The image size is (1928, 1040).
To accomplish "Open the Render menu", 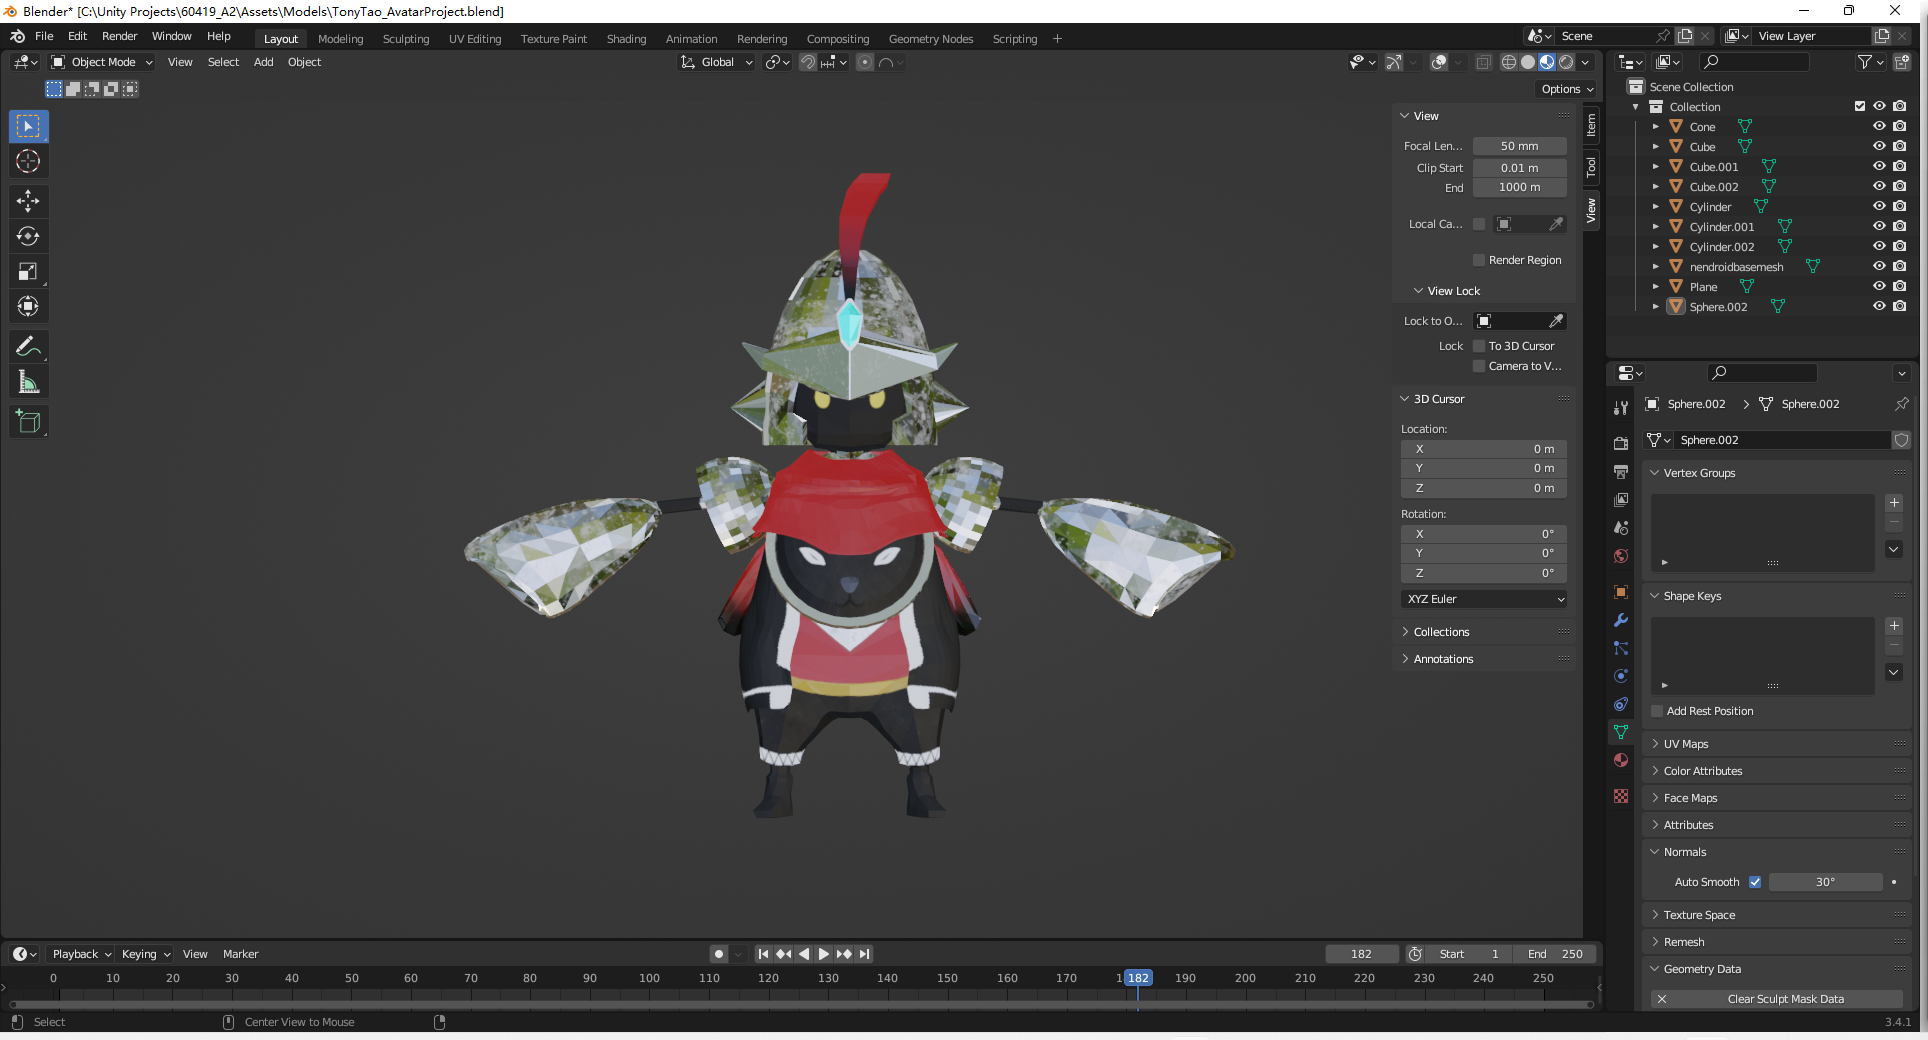I will coord(119,36).
